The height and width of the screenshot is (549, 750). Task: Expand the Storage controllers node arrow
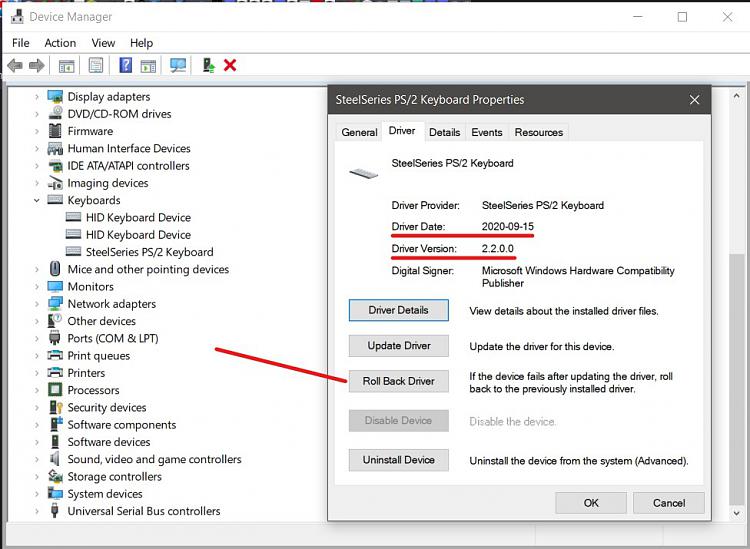point(37,476)
